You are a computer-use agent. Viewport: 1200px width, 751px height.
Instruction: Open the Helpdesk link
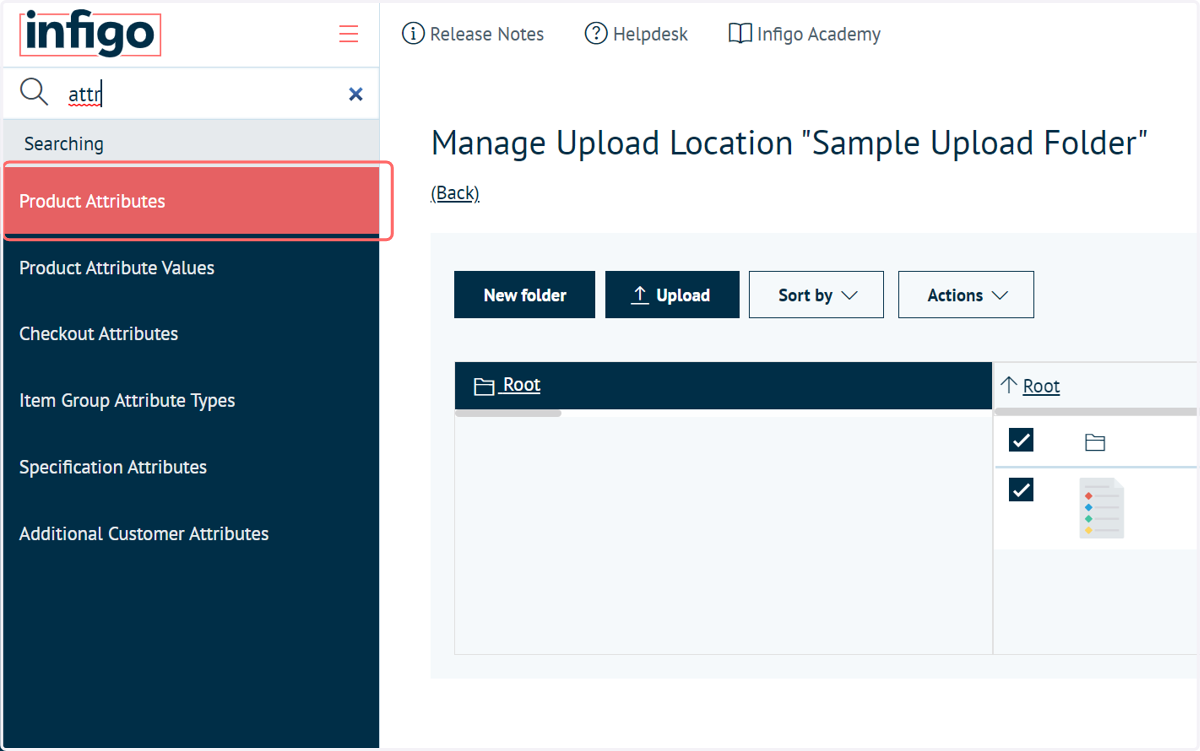[636, 34]
